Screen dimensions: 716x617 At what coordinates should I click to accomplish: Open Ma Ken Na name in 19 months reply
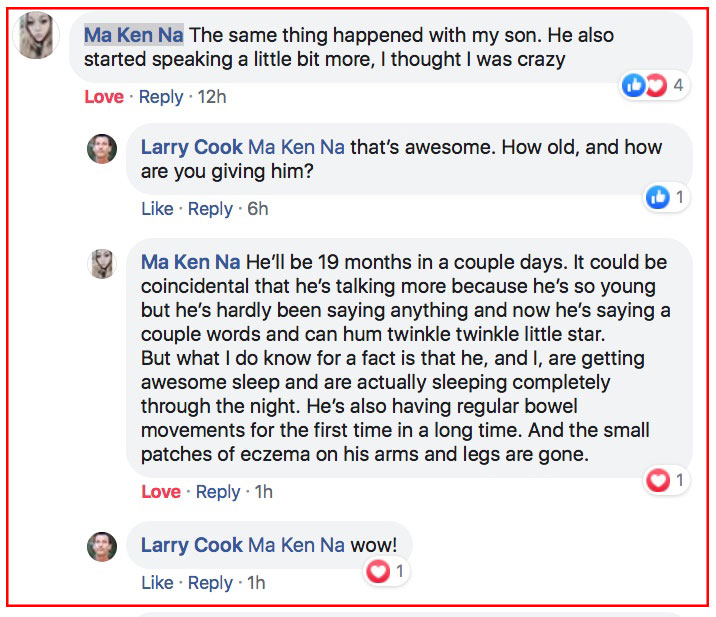click(x=190, y=262)
